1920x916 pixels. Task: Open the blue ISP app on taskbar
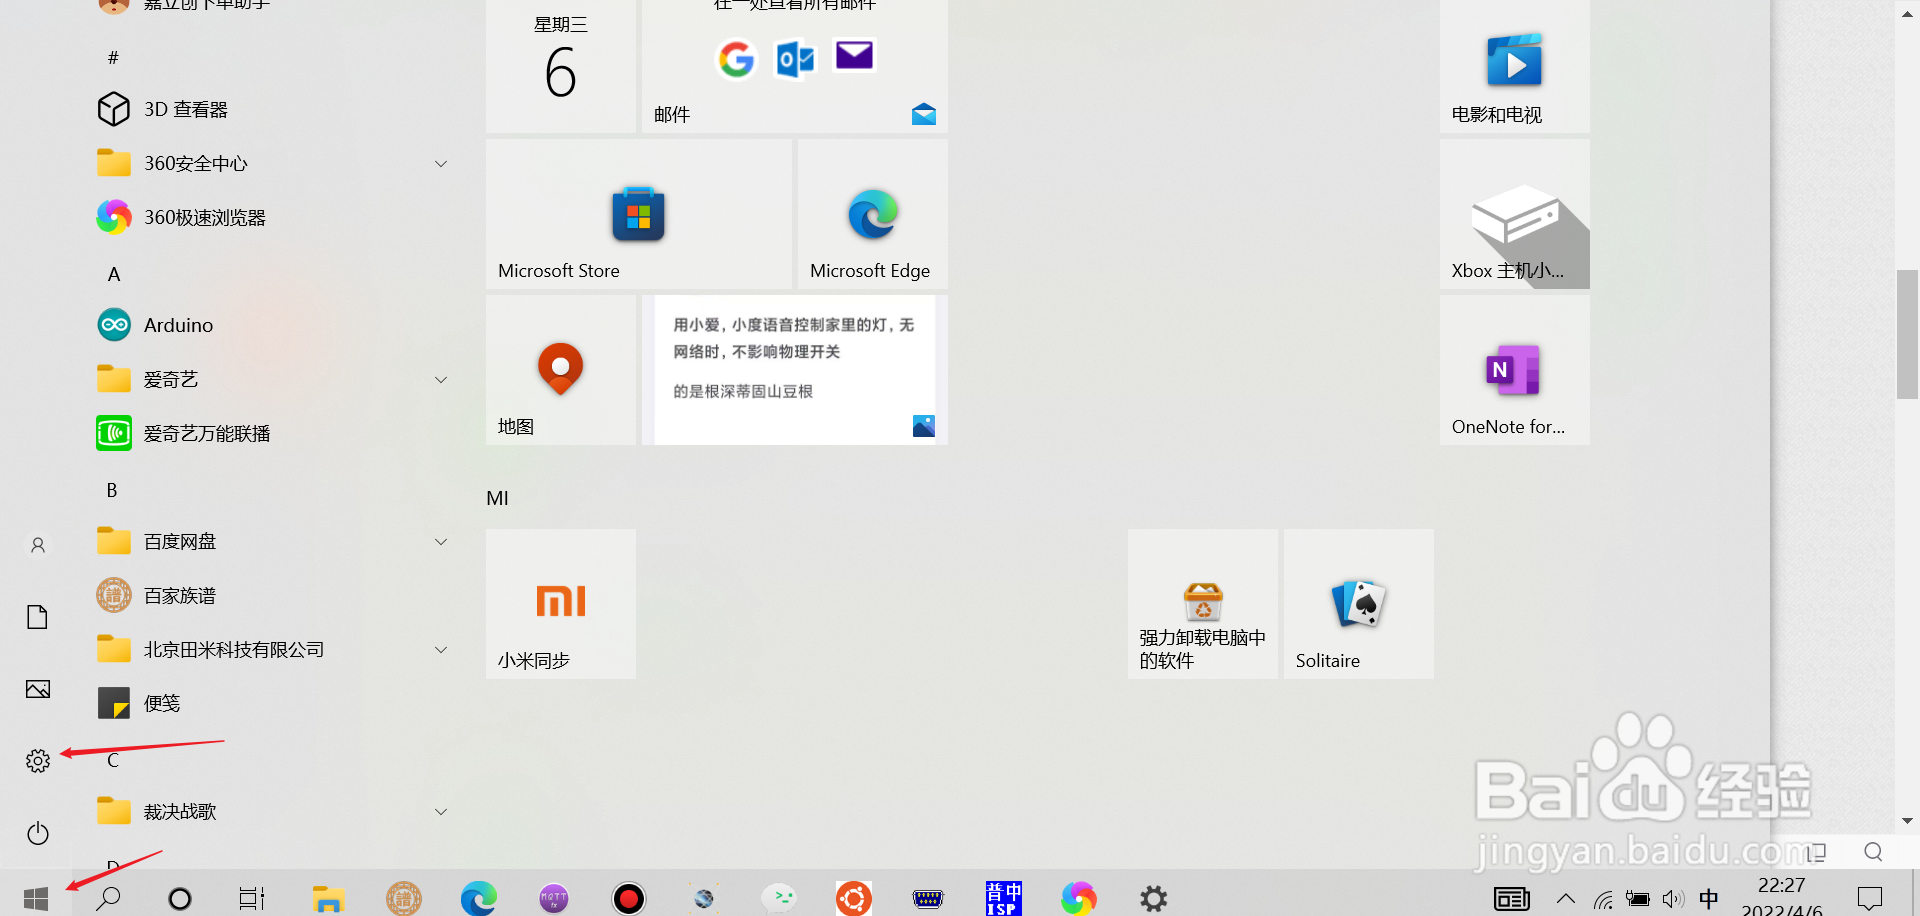pyautogui.click(x=1003, y=898)
